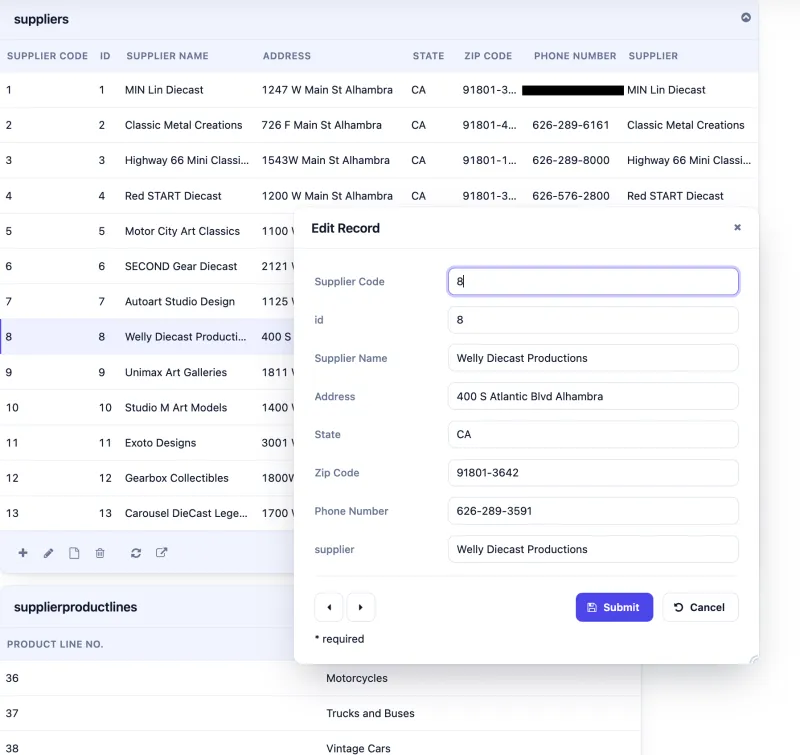Screen dimensions: 800x755
Task: Sort by ID column header
Action: (x=105, y=56)
